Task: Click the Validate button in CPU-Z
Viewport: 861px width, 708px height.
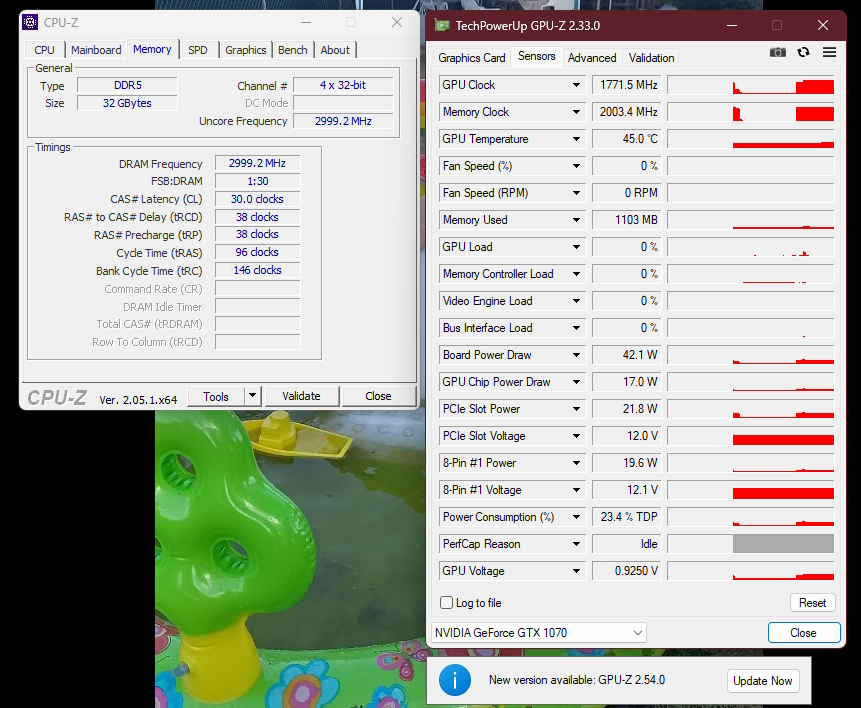Action: point(301,396)
